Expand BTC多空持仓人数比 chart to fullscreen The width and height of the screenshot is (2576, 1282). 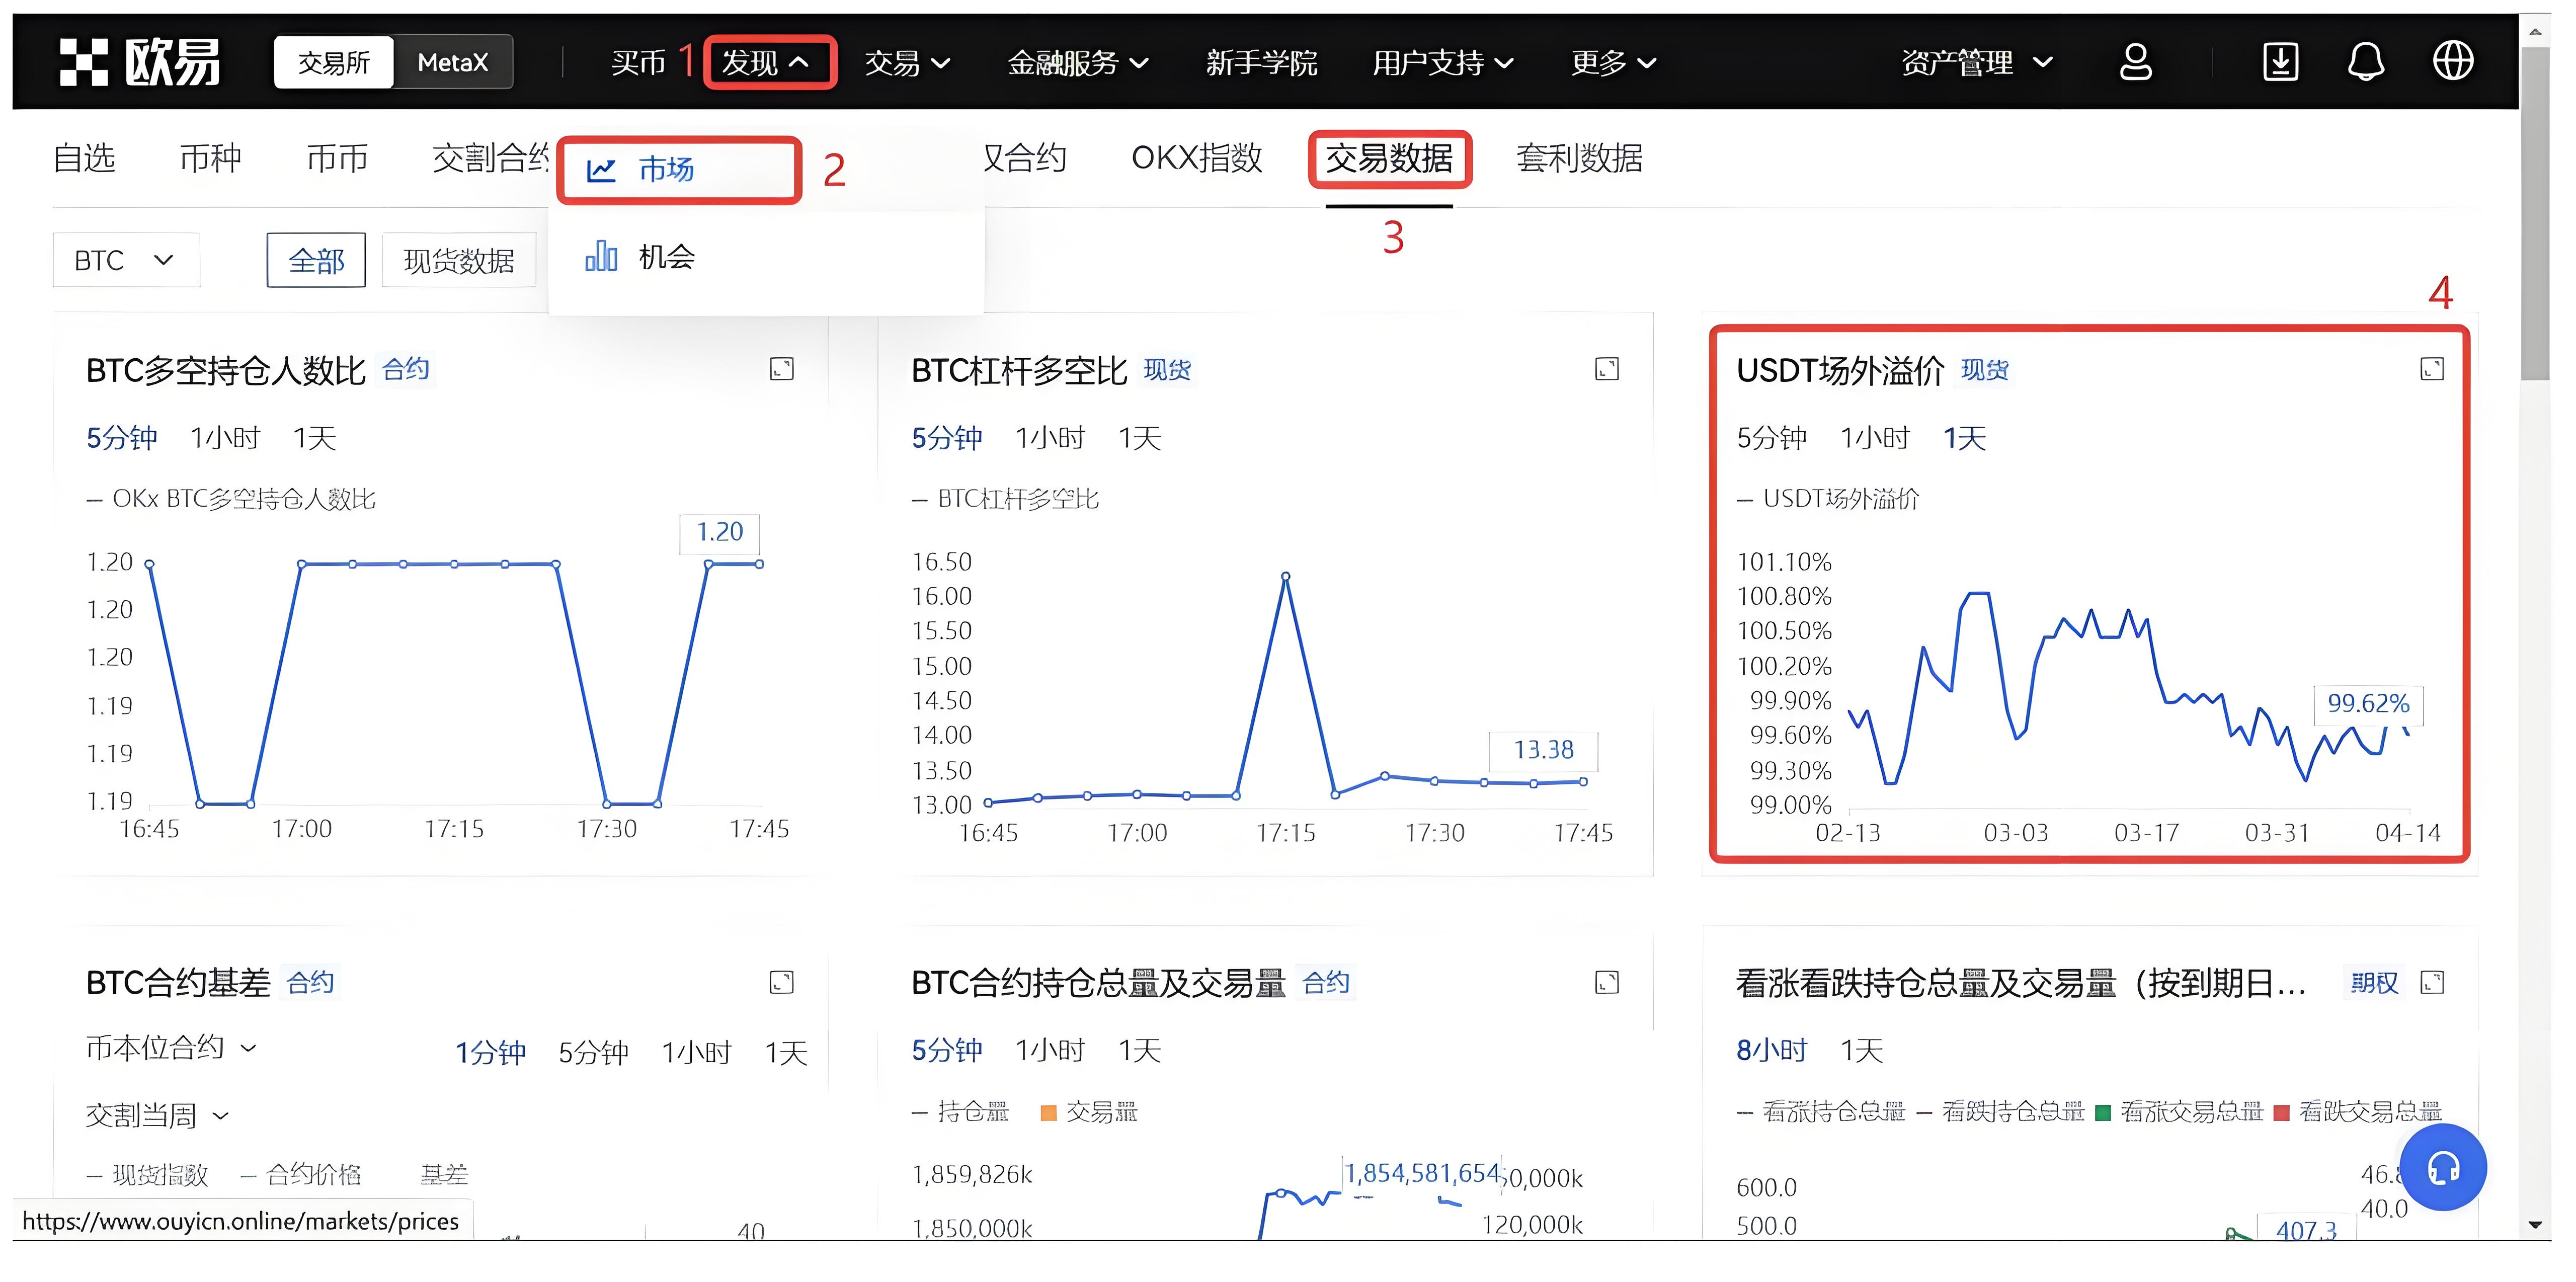(783, 368)
